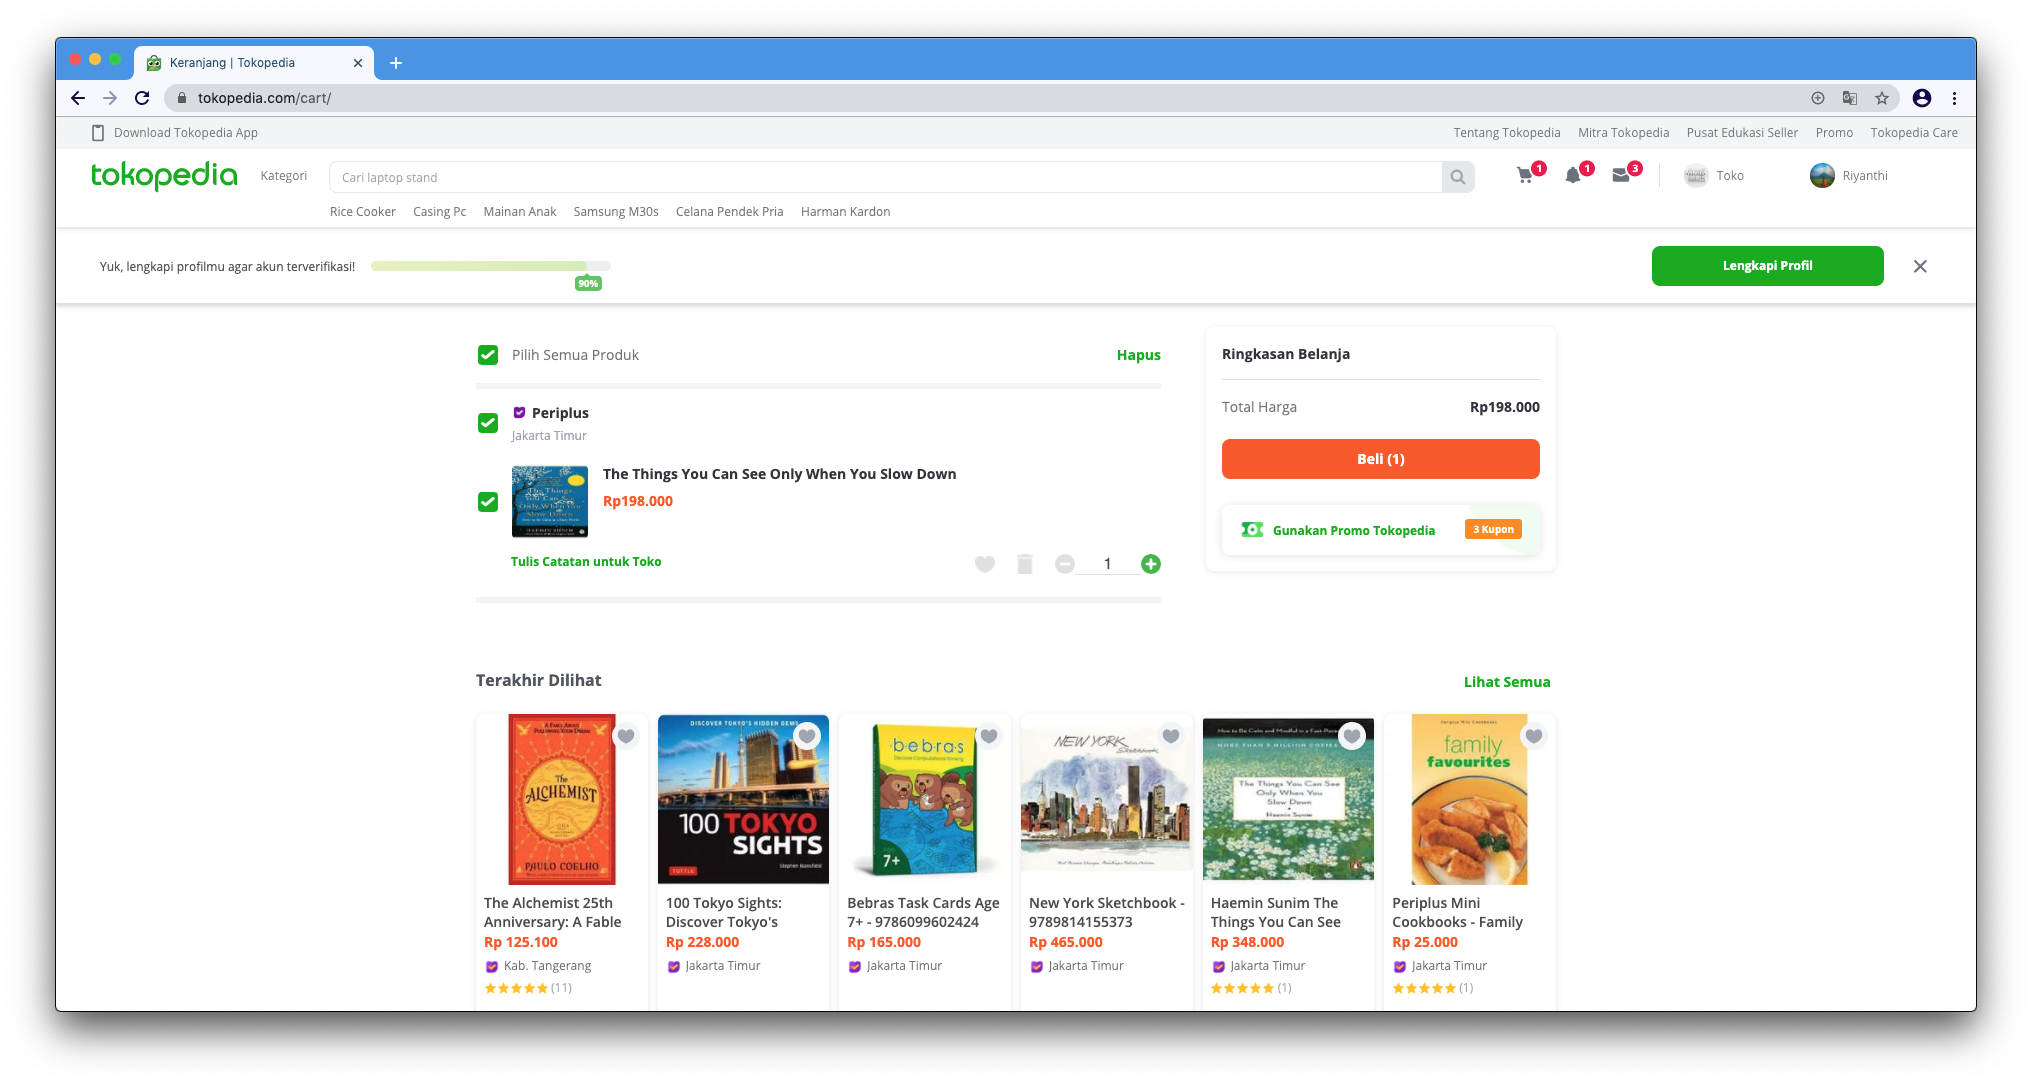Image resolution: width=2032 pixels, height=1085 pixels.
Task: Wishlist Haemin Sunim book heart icon
Action: [x=1352, y=736]
